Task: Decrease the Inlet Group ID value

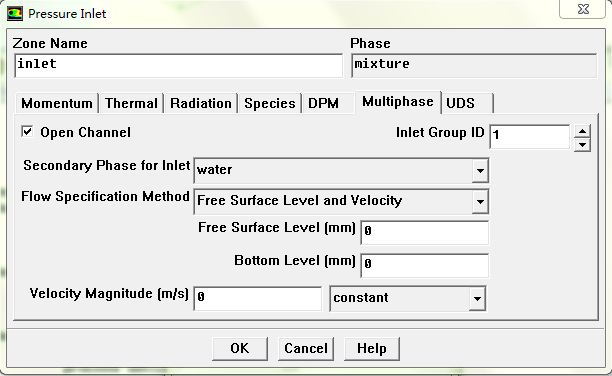Action: tap(582, 145)
